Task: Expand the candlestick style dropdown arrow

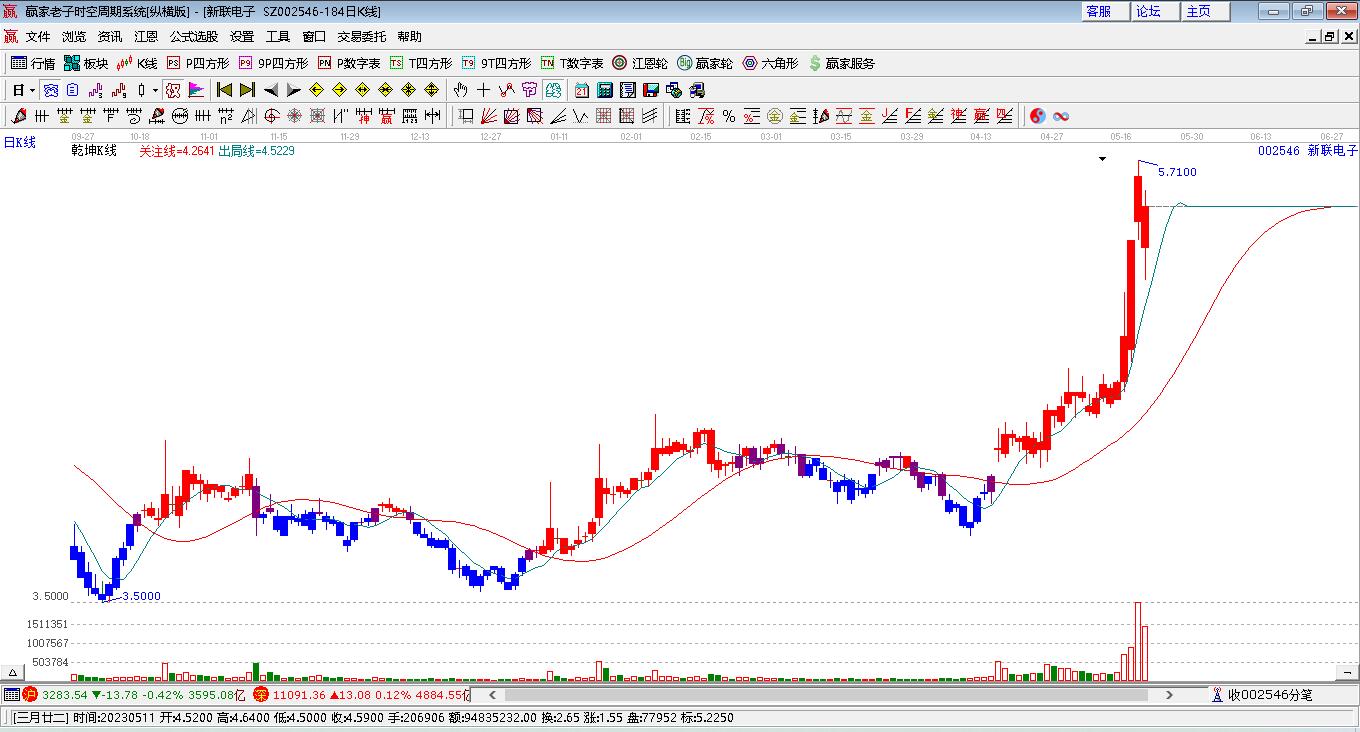Action: (x=155, y=90)
